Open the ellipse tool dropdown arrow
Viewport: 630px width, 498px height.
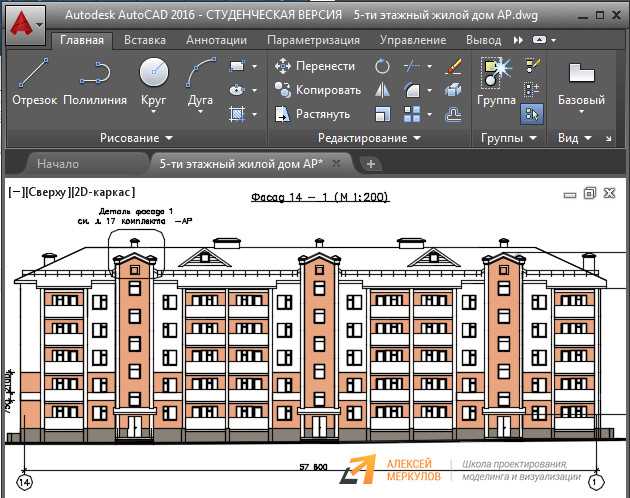[x=254, y=90]
